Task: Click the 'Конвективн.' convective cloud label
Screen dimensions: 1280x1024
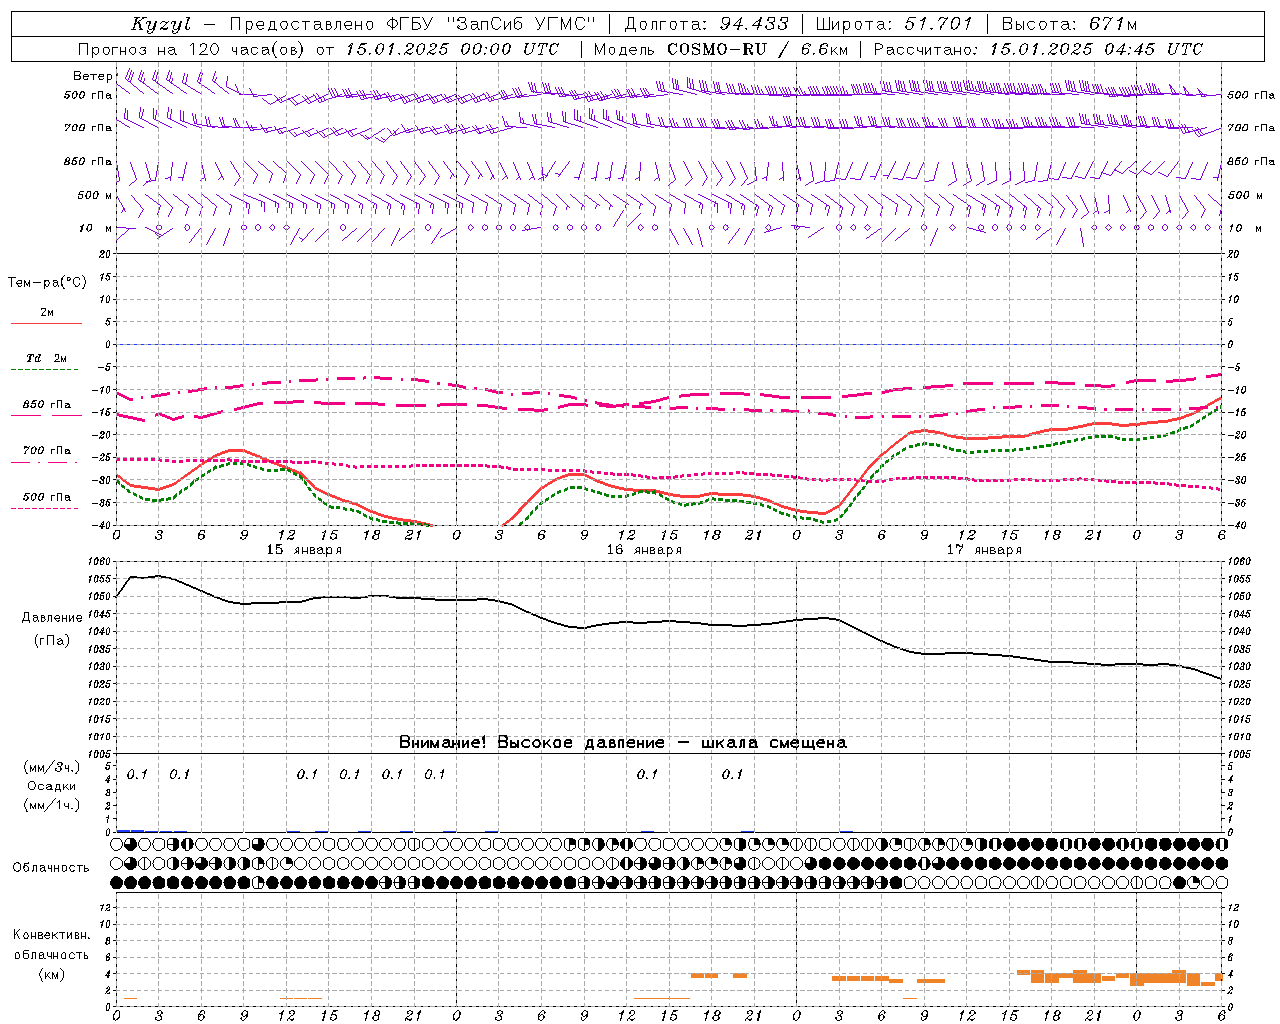Action: point(51,935)
